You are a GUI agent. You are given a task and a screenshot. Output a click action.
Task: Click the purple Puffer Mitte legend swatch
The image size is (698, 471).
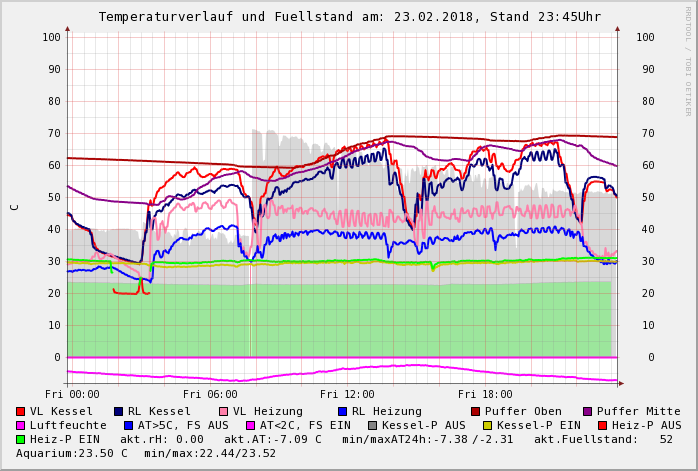coord(588,411)
